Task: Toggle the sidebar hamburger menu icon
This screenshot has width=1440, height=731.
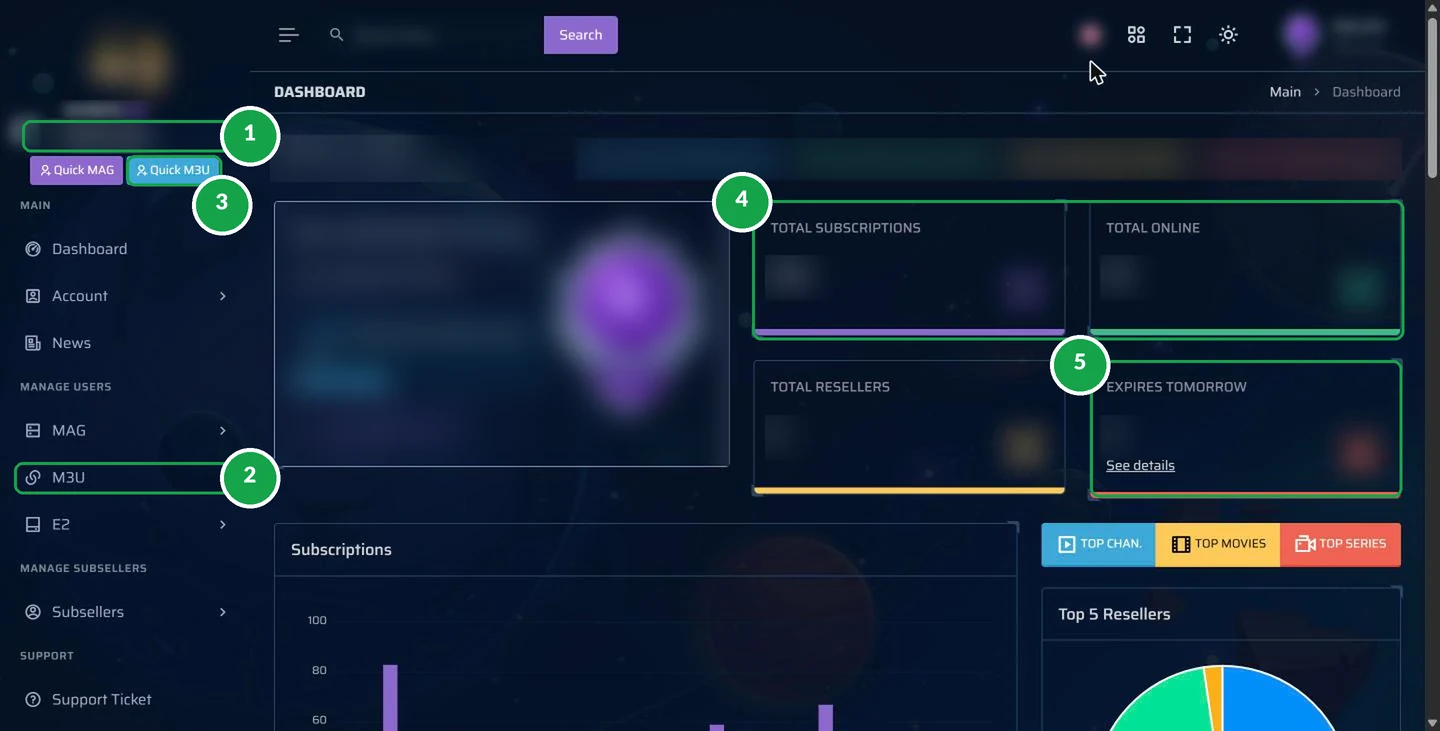Action: [288, 35]
